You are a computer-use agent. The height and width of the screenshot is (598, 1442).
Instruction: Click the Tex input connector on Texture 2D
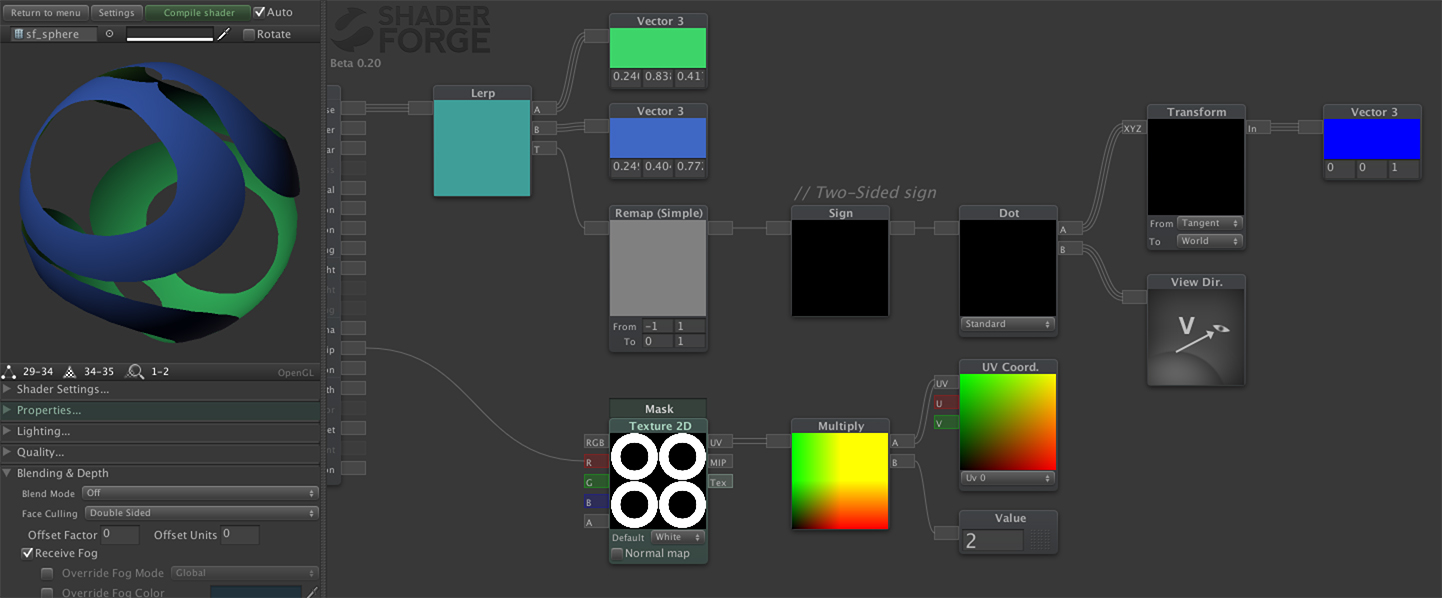point(719,482)
